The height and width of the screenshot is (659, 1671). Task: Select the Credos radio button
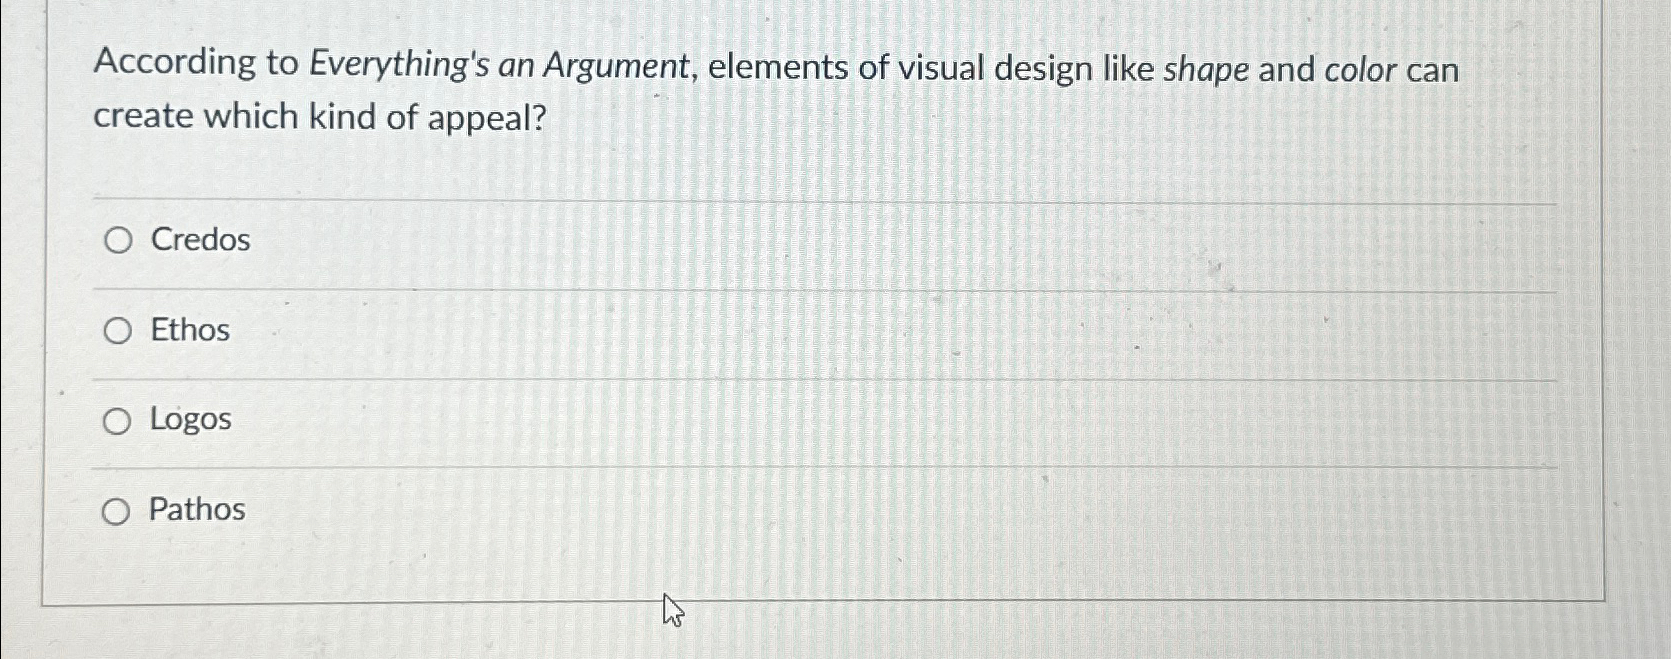(117, 240)
